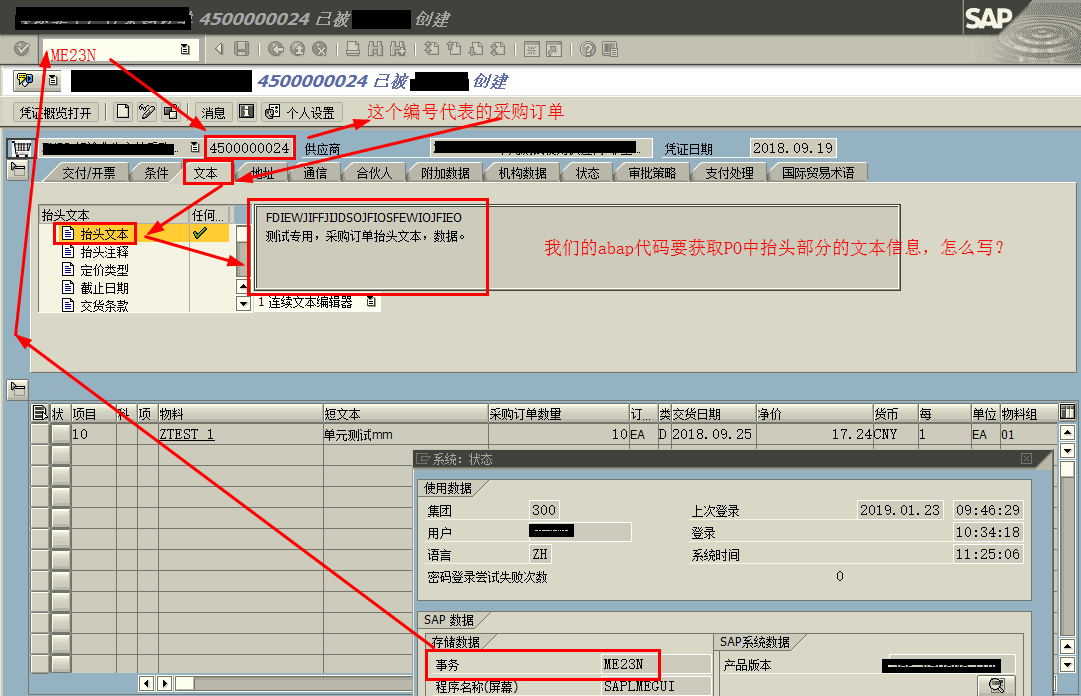Click the Help information 'i' icon

[247, 112]
